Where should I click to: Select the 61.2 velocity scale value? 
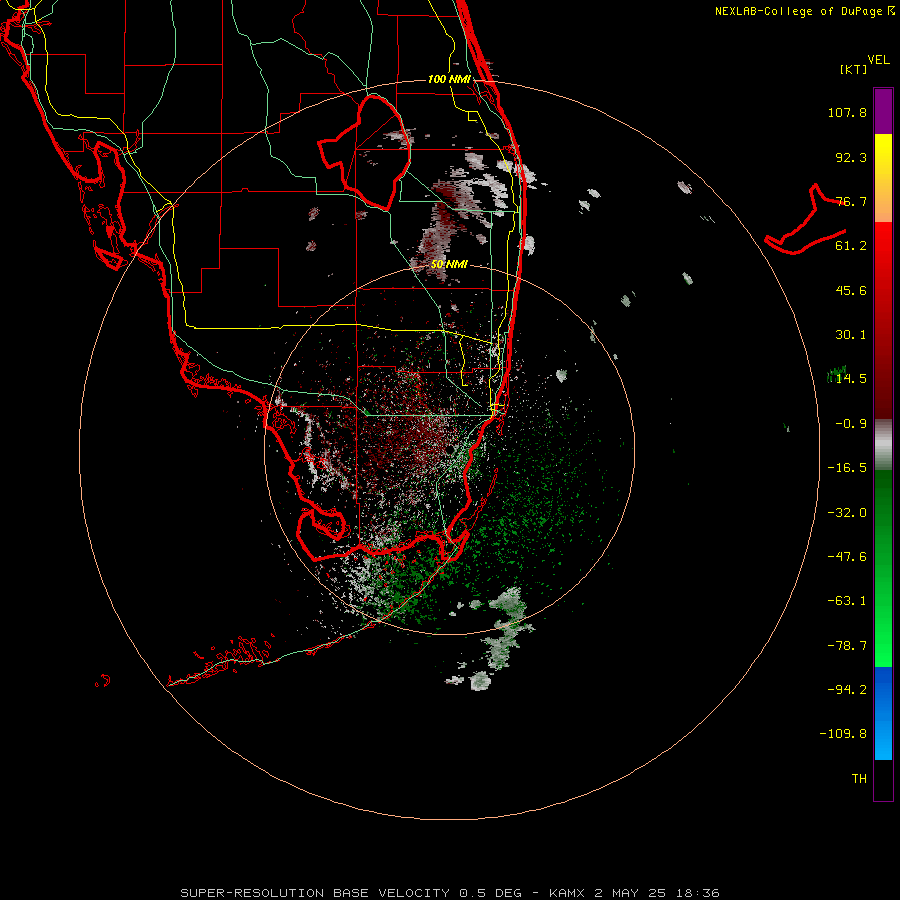coord(851,246)
